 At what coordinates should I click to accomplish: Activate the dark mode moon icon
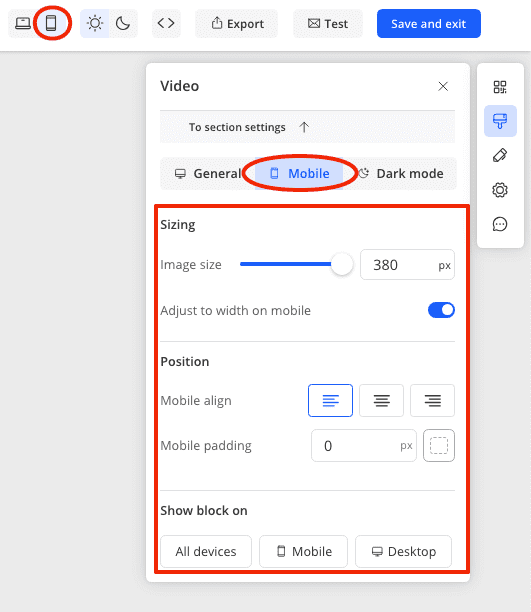coord(123,23)
